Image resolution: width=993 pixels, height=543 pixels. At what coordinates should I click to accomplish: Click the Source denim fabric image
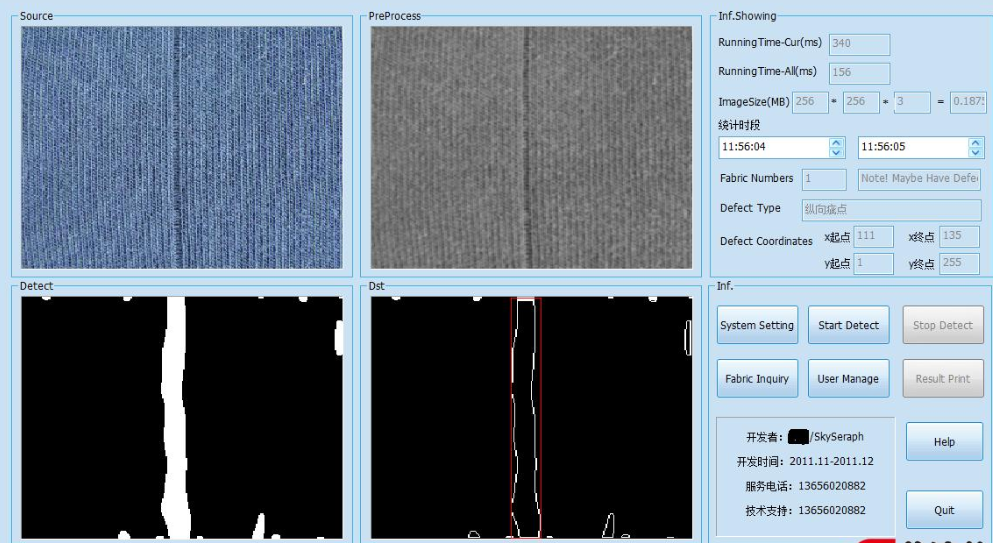coord(182,147)
